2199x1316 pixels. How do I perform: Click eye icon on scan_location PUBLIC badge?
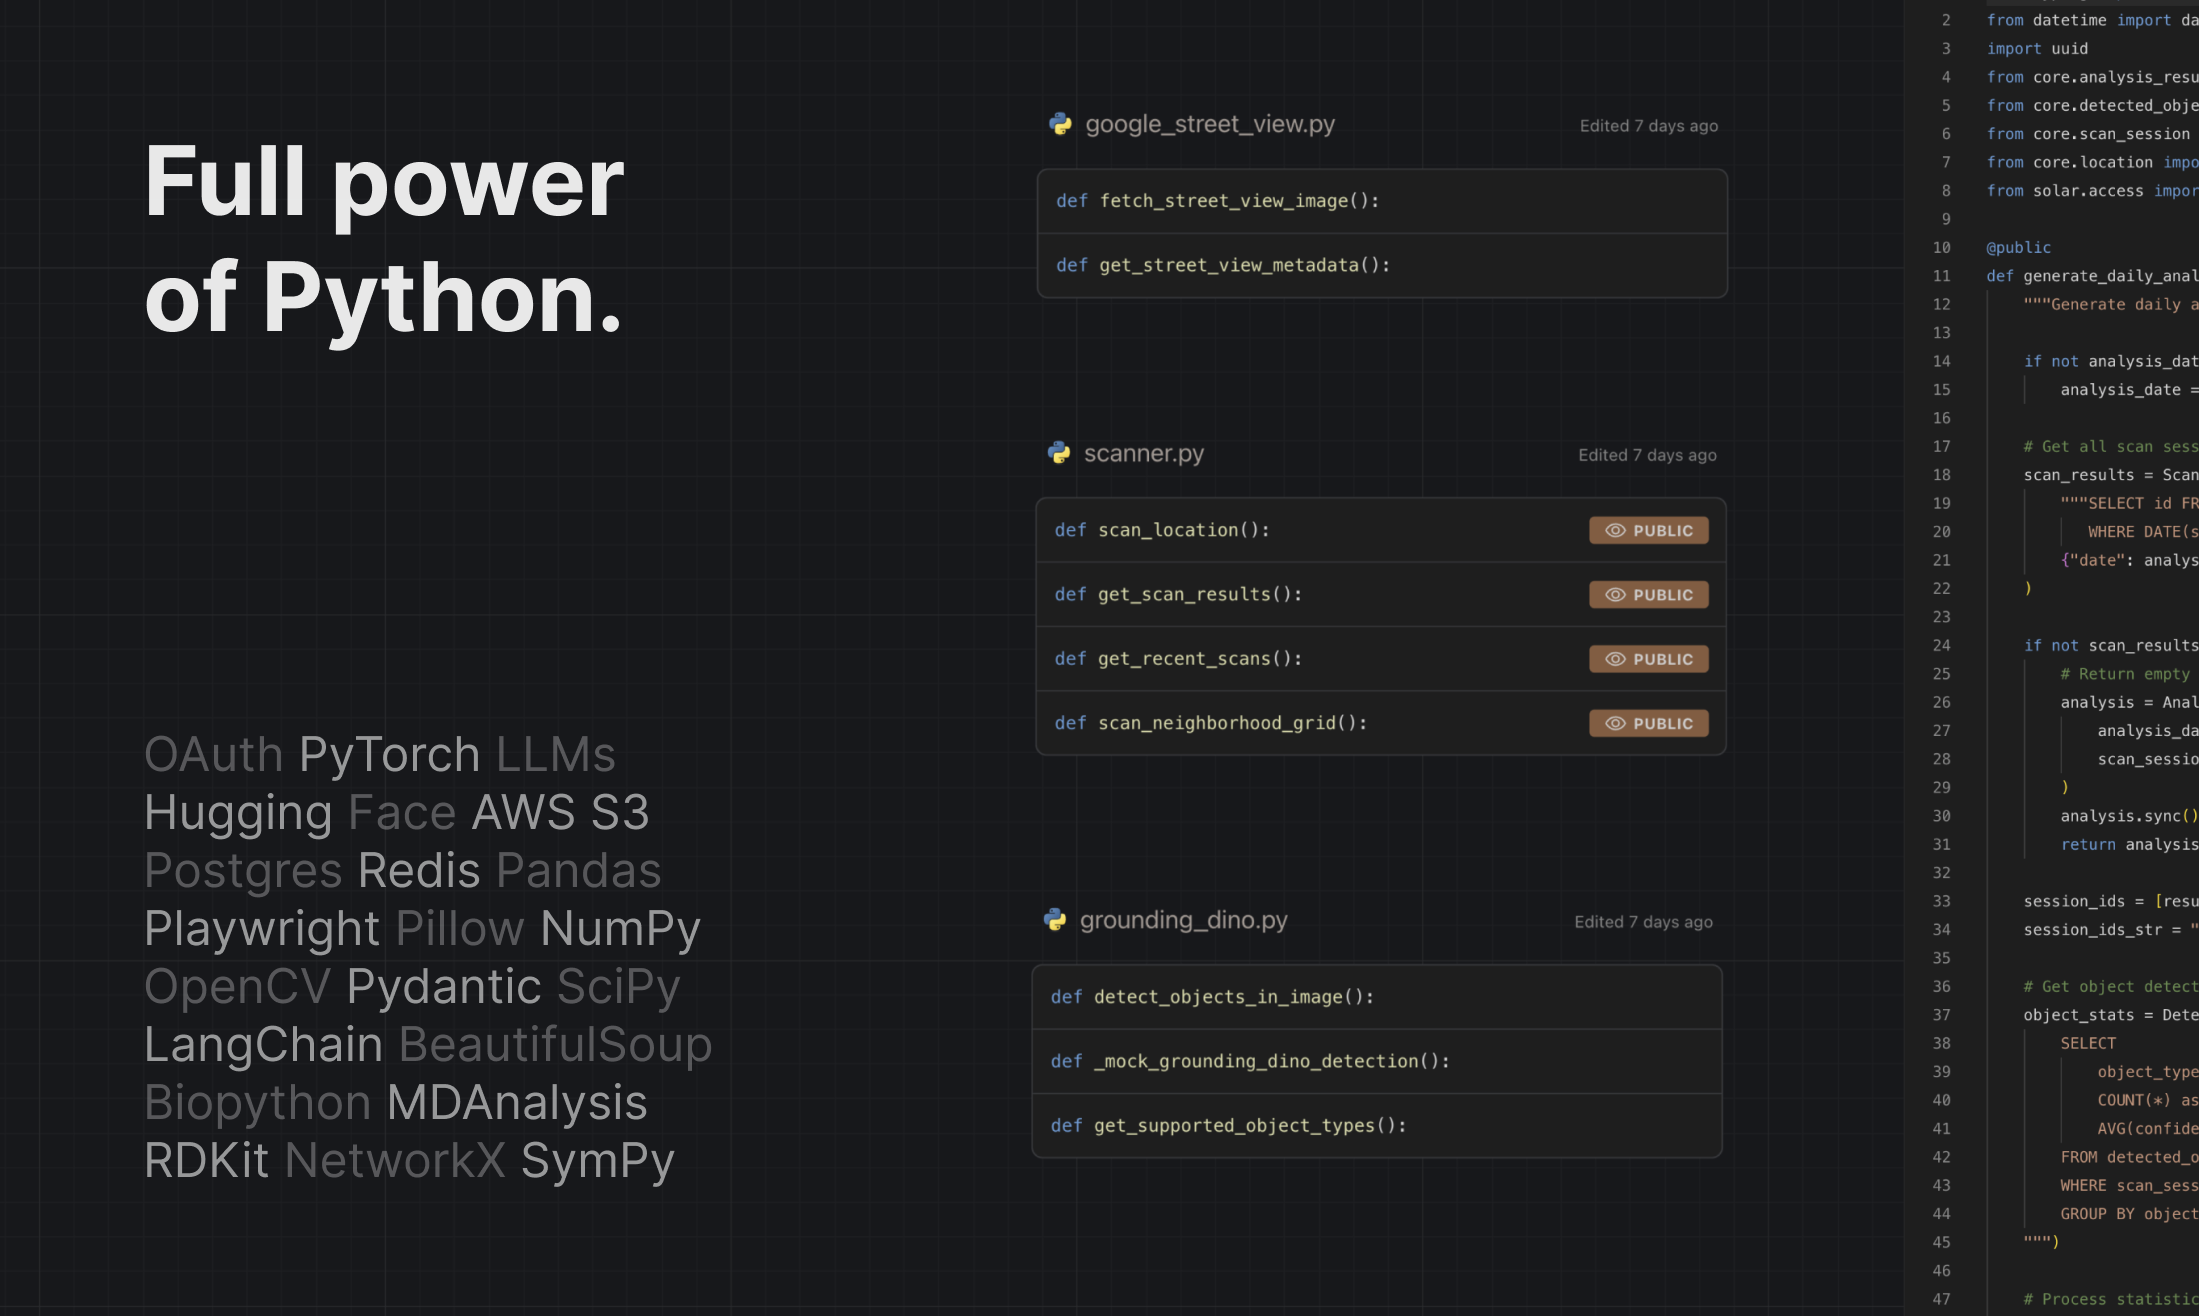(1615, 531)
